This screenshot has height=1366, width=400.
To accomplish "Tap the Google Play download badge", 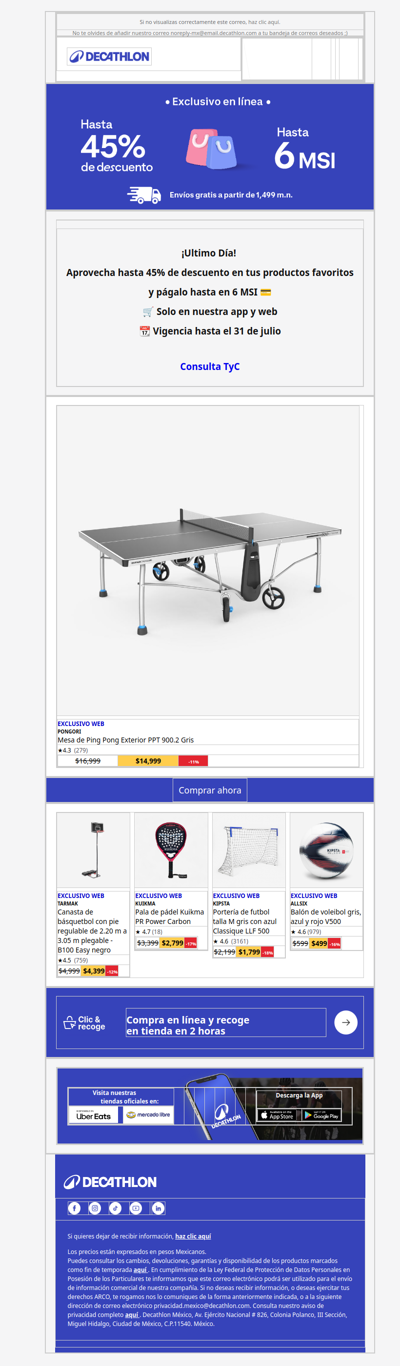I will pyautogui.click(x=320, y=1115).
